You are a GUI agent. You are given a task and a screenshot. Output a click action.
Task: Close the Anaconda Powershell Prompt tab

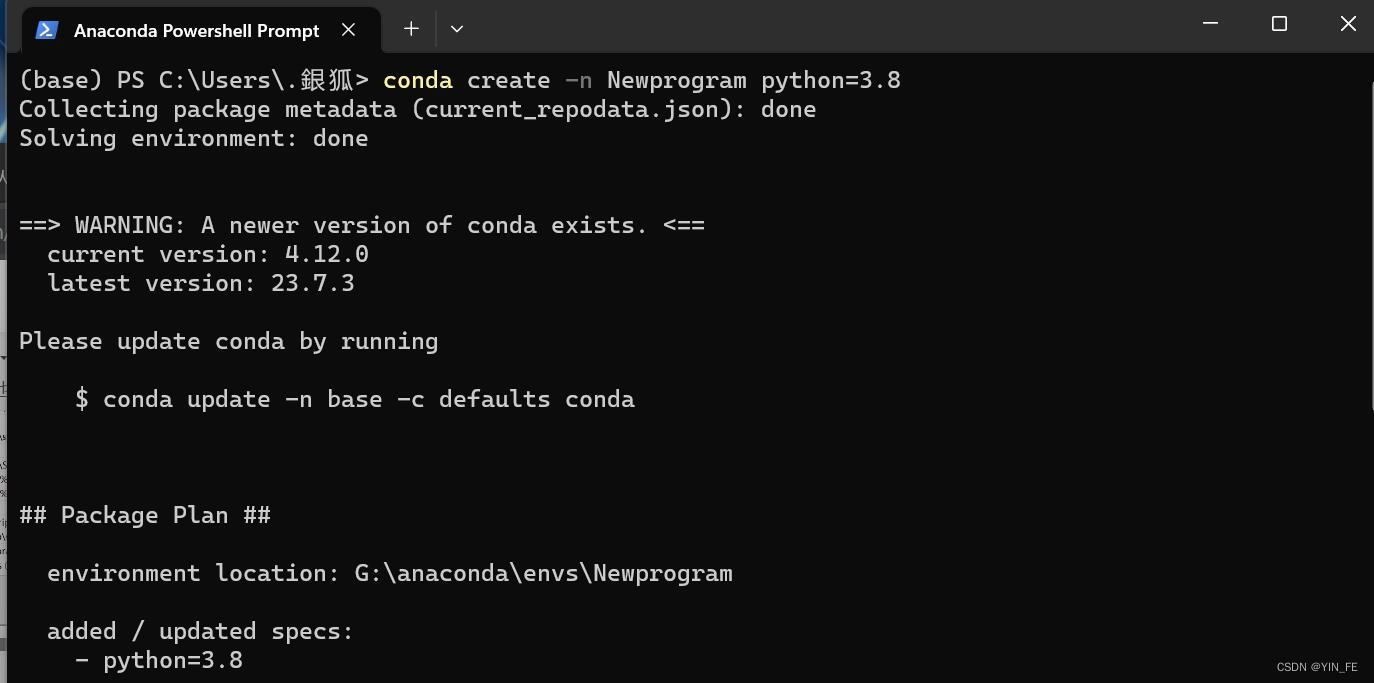point(348,30)
